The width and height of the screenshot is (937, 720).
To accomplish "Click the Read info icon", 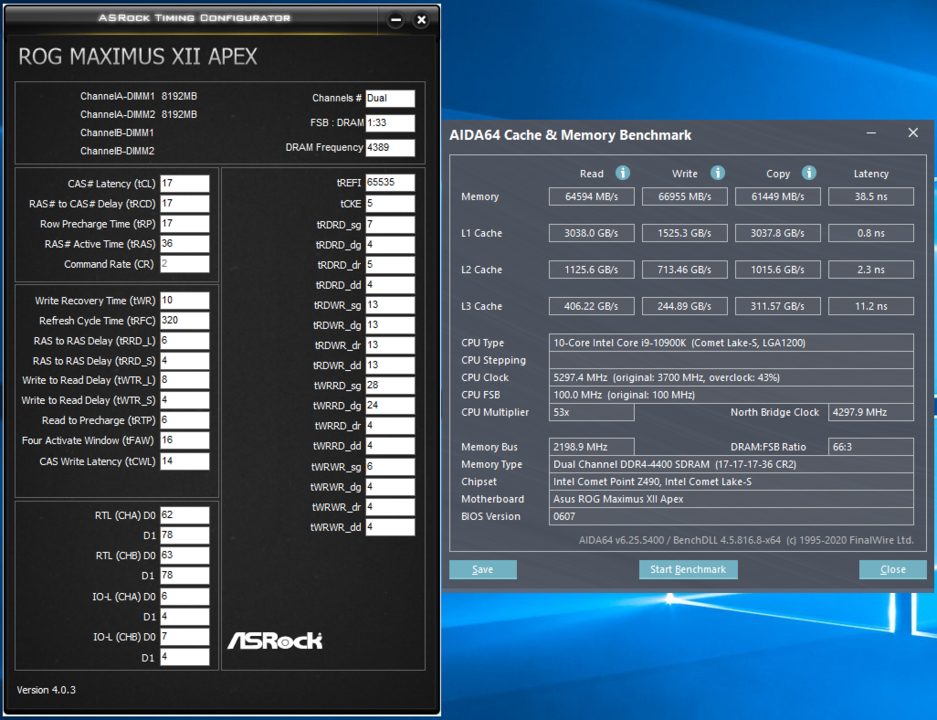I will [x=622, y=173].
